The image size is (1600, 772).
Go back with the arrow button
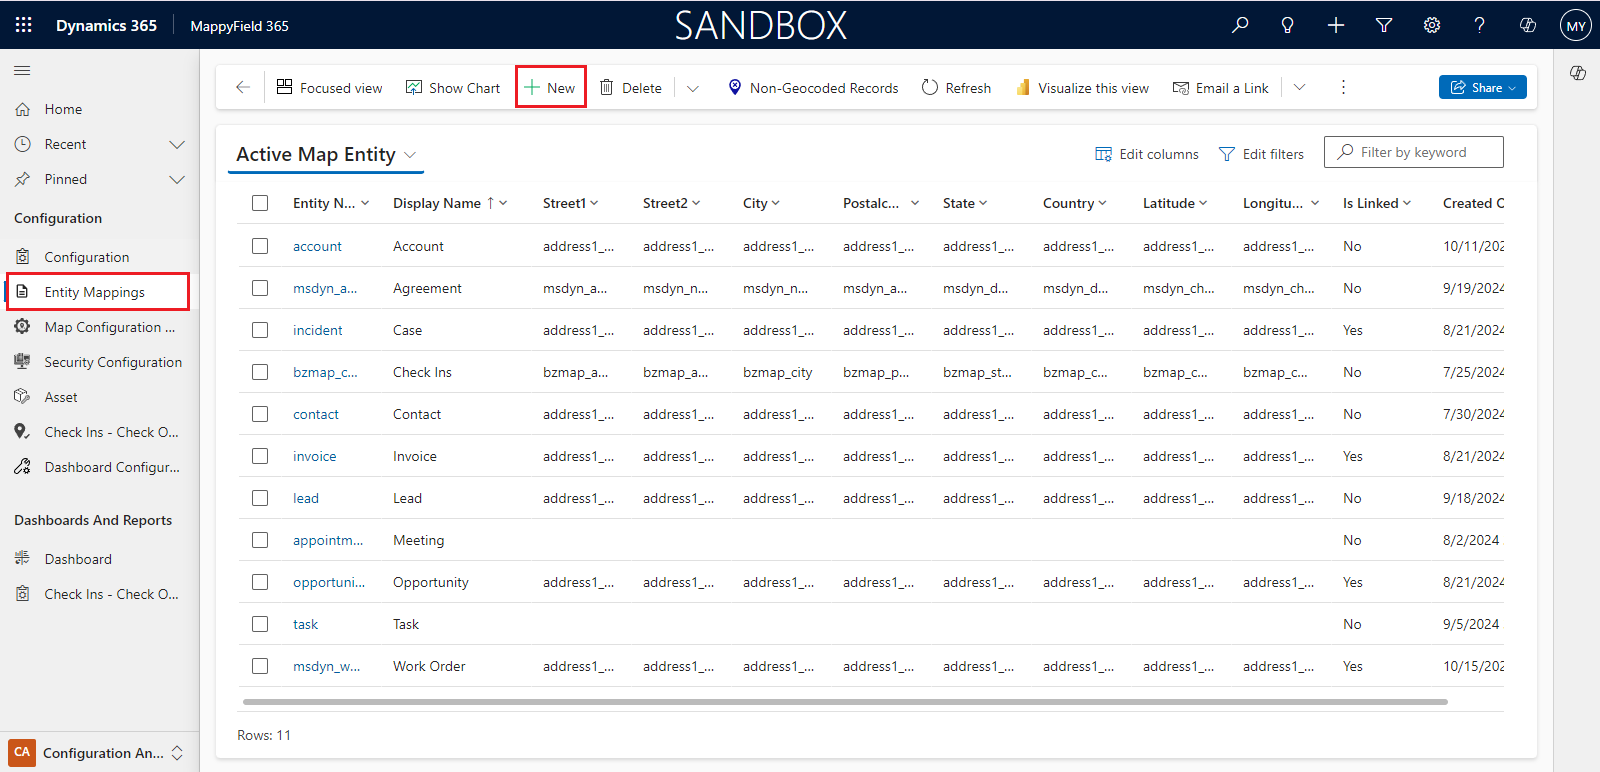pyautogui.click(x=243, y=87)
